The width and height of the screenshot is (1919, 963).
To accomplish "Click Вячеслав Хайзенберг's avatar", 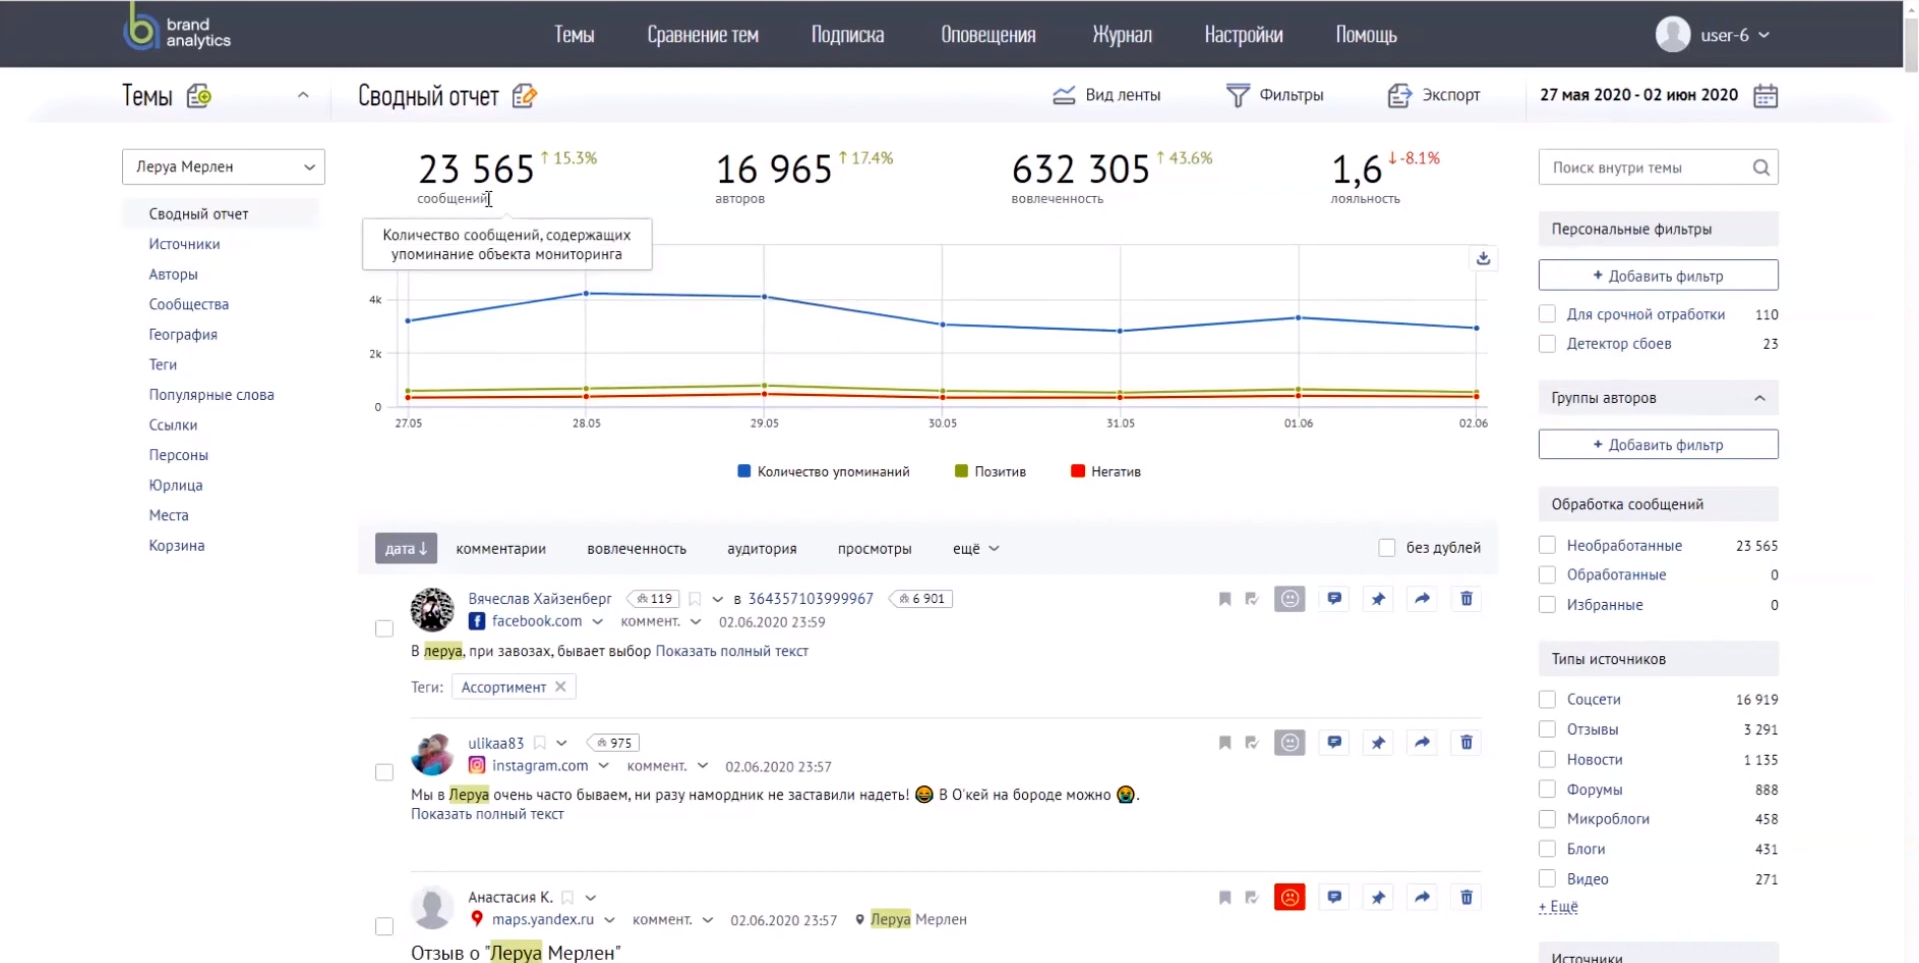I will (x=432, y=610).
